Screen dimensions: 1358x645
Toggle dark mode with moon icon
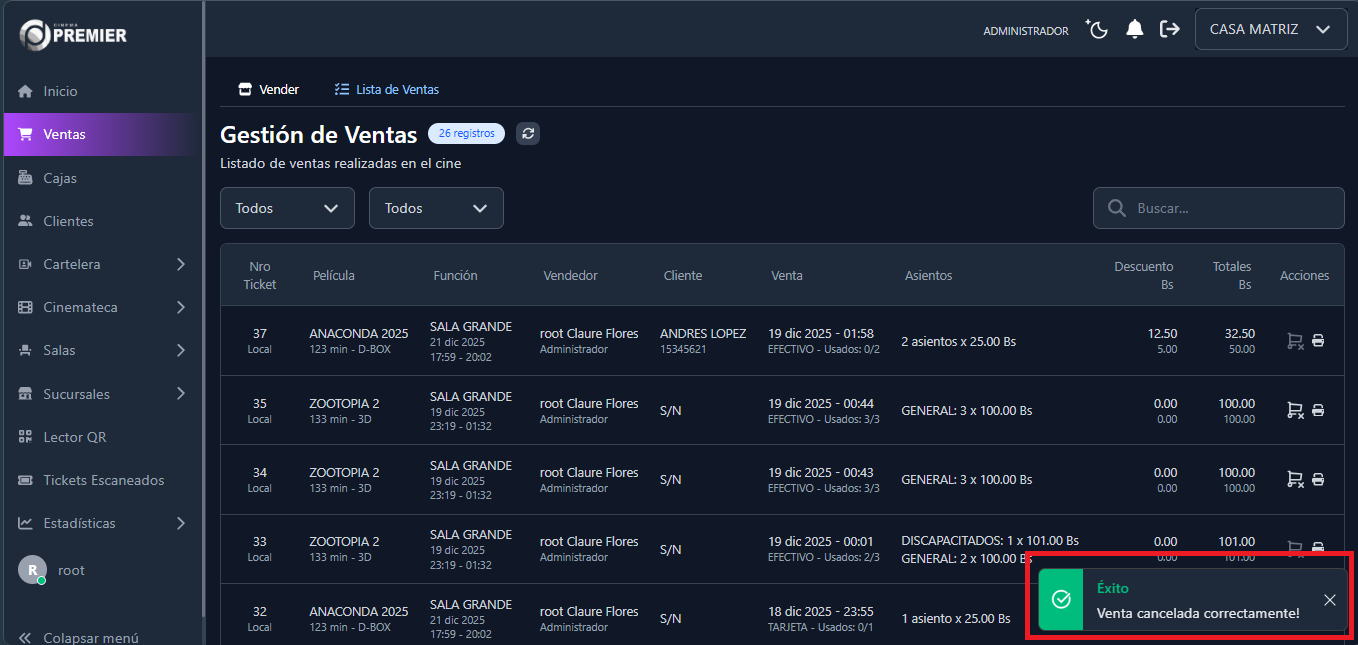click(1098, 30)
